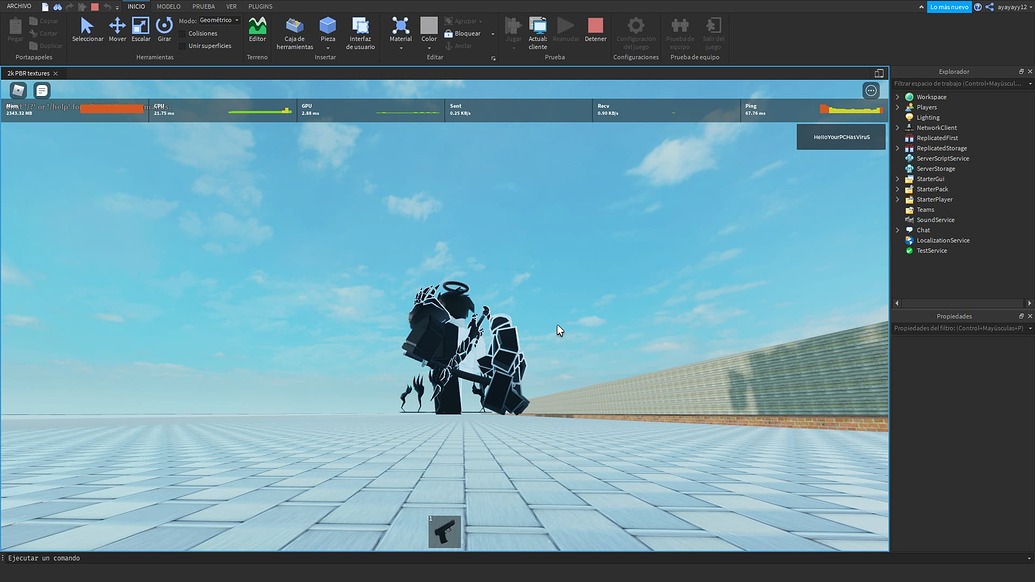
Task: Click the Ejecutar un comando field
Action: (515, 558)
